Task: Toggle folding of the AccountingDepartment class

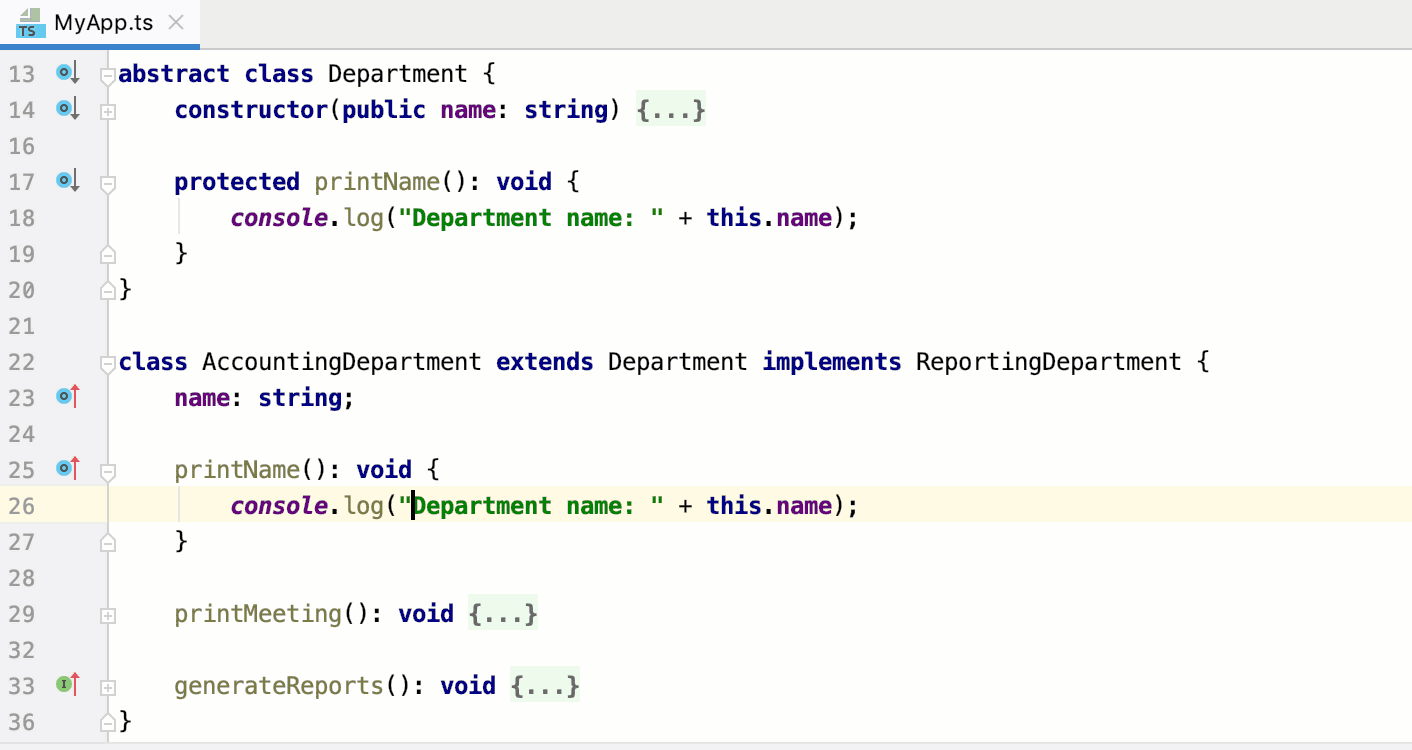Action: point(107,363)
